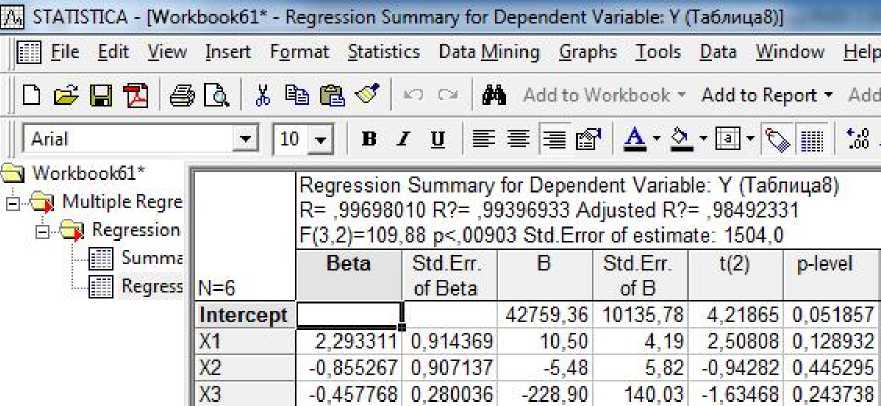Image resolution: width=881 pixels, height=406 pixels.
Task: Open the font size 10 dropdown
Action: (x=320, y=139)
